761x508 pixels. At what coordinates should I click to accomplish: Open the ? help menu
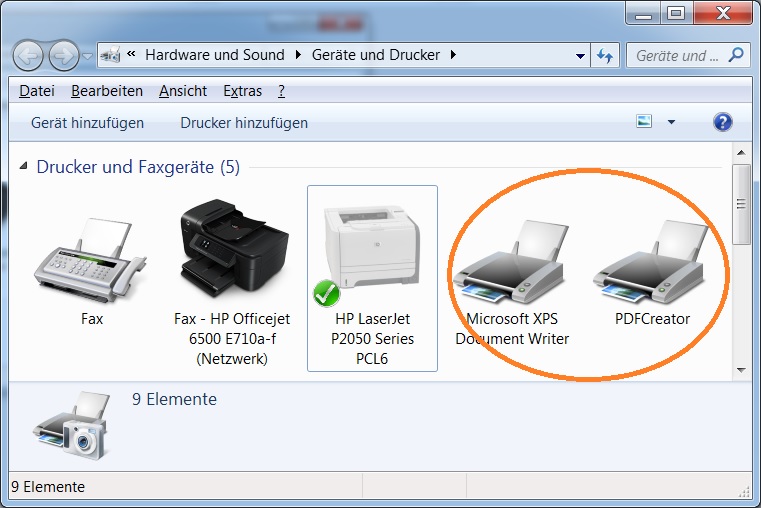(x=281, y=91)
